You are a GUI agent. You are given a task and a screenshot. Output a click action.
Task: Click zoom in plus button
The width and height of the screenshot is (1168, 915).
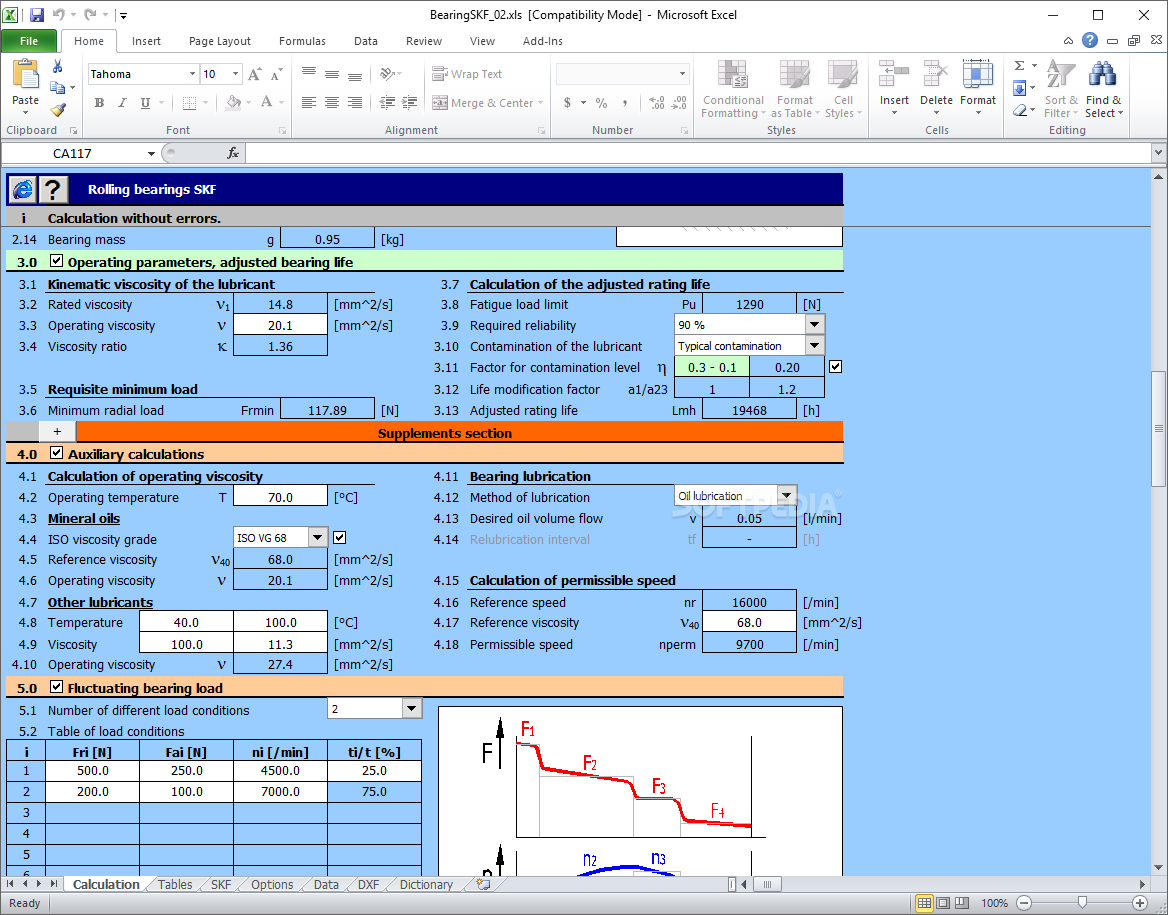coord(1140,903)
